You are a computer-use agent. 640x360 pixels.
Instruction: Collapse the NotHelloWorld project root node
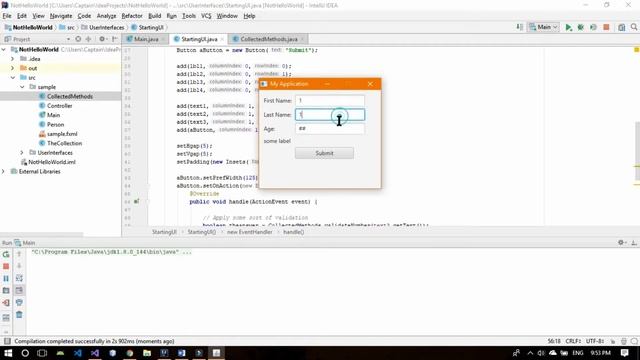point(4,49)
